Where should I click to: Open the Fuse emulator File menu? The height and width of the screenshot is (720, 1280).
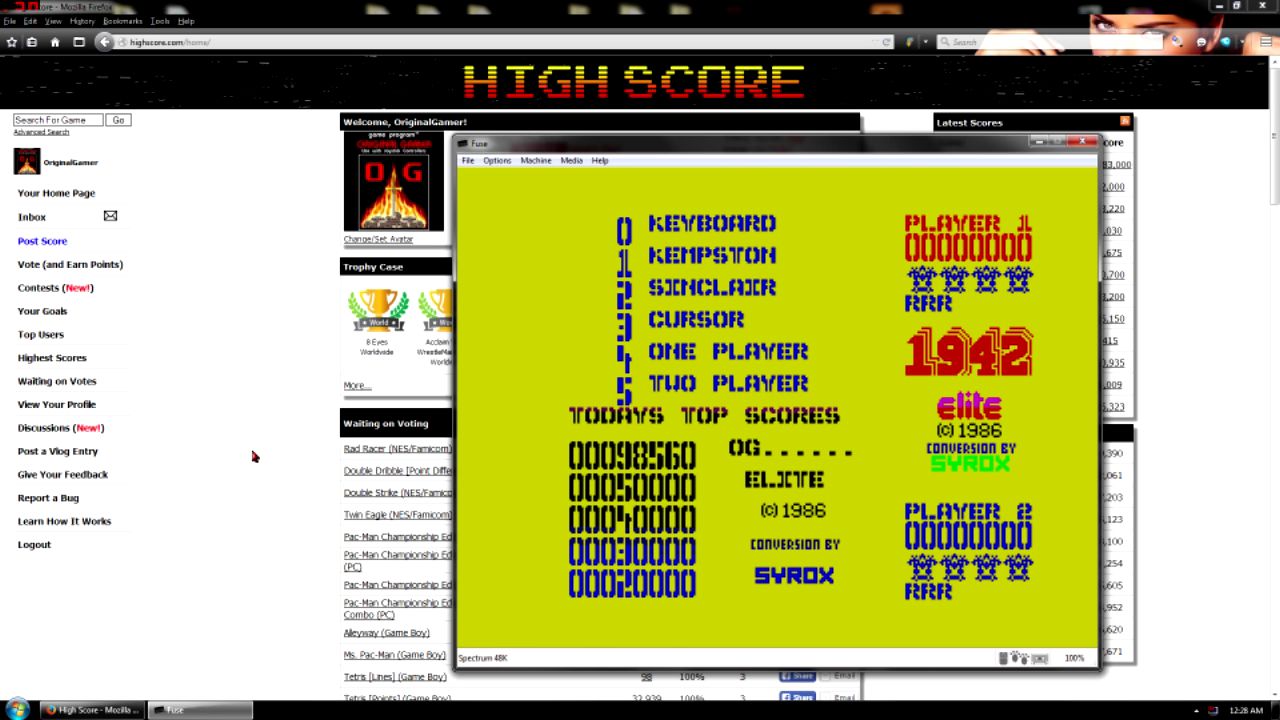tap(467, 160)
